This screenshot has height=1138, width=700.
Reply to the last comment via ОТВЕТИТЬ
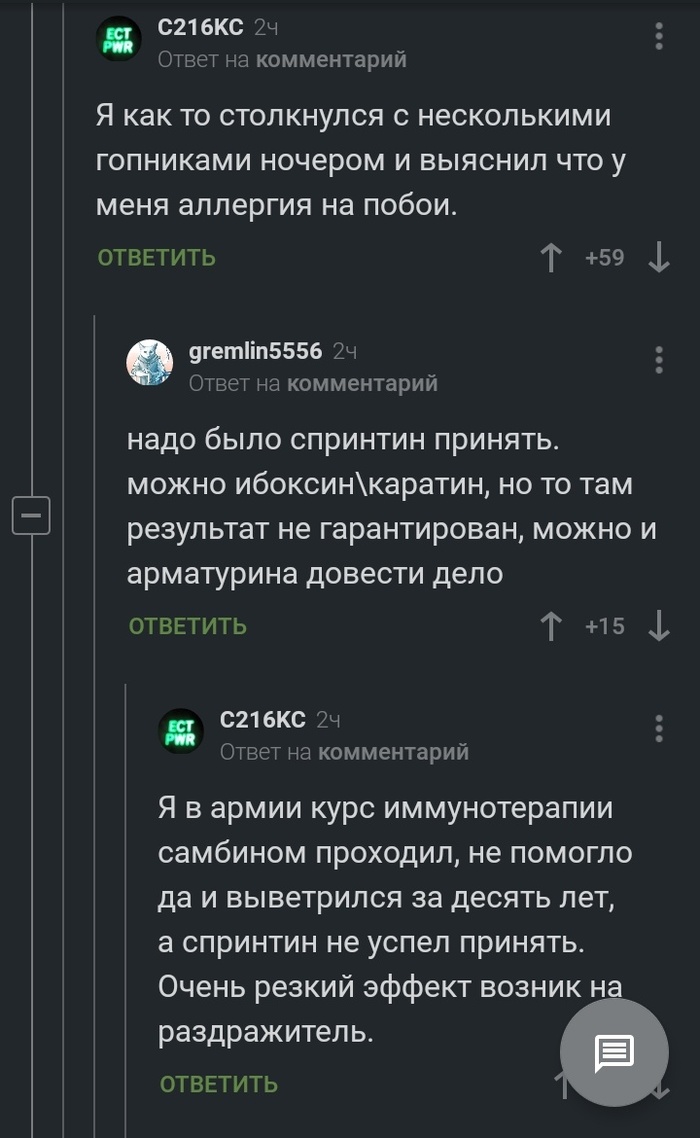pos(219,1084)
